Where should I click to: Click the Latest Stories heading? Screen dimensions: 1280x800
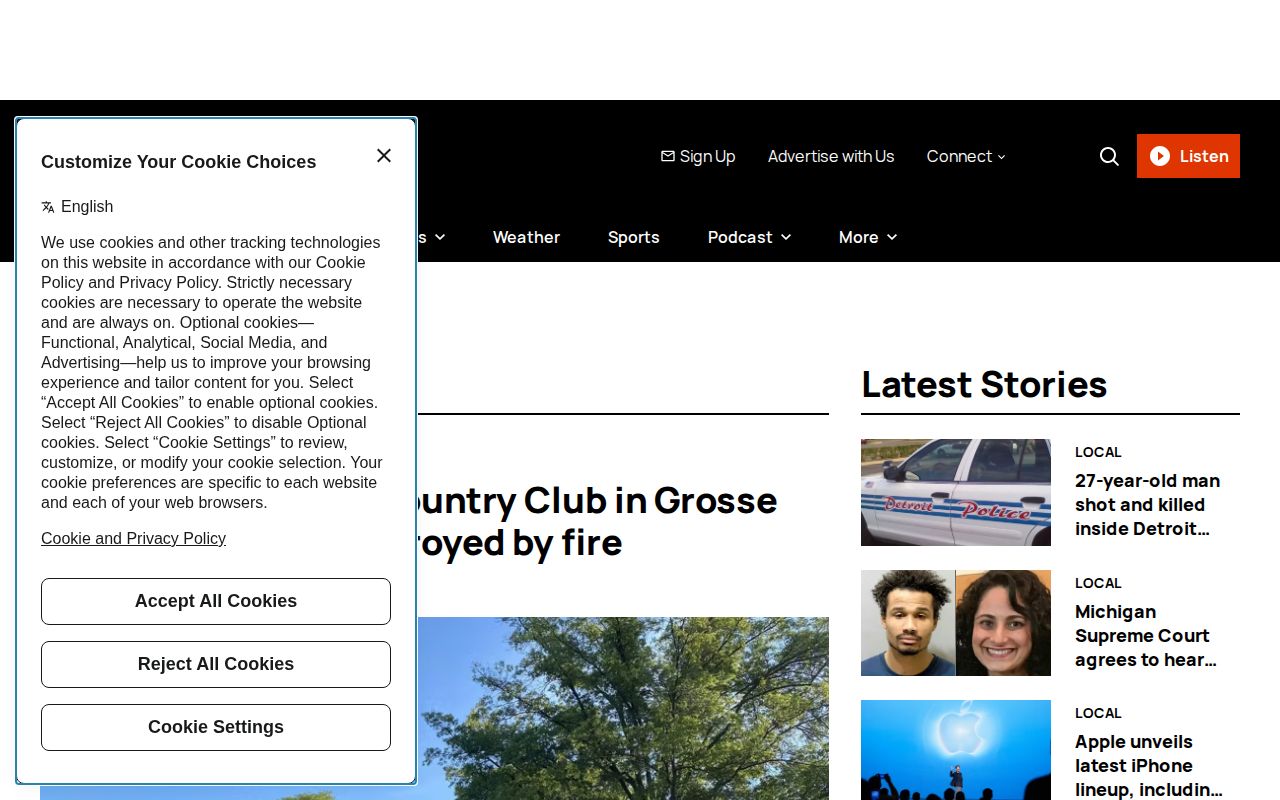click(x=984, y=384)
